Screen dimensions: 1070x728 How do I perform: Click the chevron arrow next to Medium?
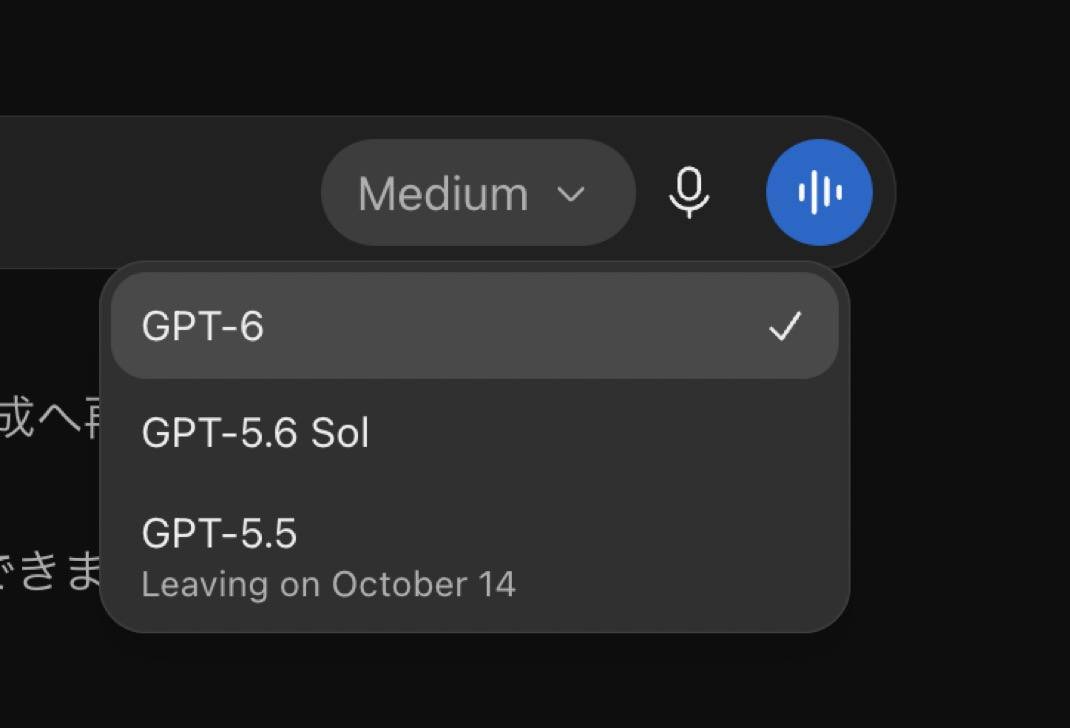[x=570, y=194]
